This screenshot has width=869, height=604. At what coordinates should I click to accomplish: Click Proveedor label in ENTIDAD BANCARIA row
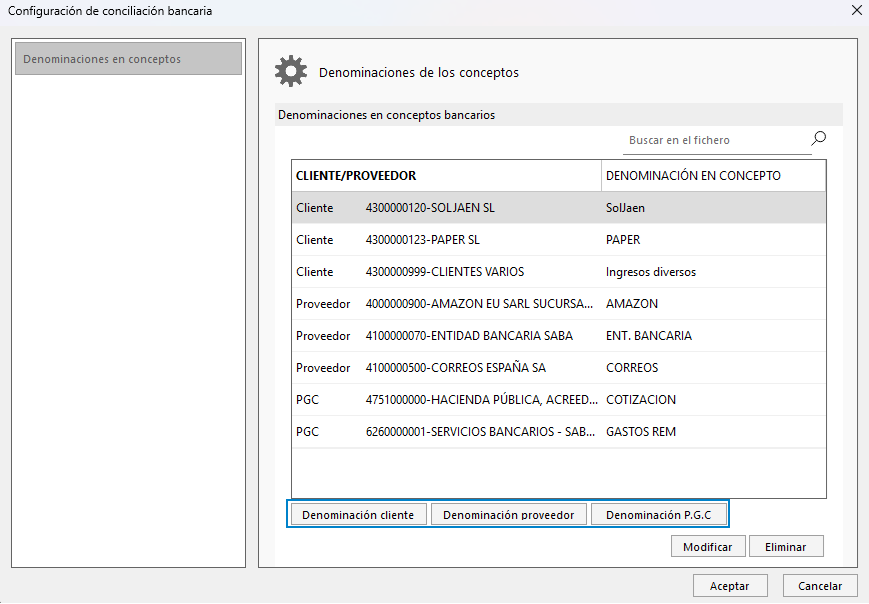click(323, 336)
